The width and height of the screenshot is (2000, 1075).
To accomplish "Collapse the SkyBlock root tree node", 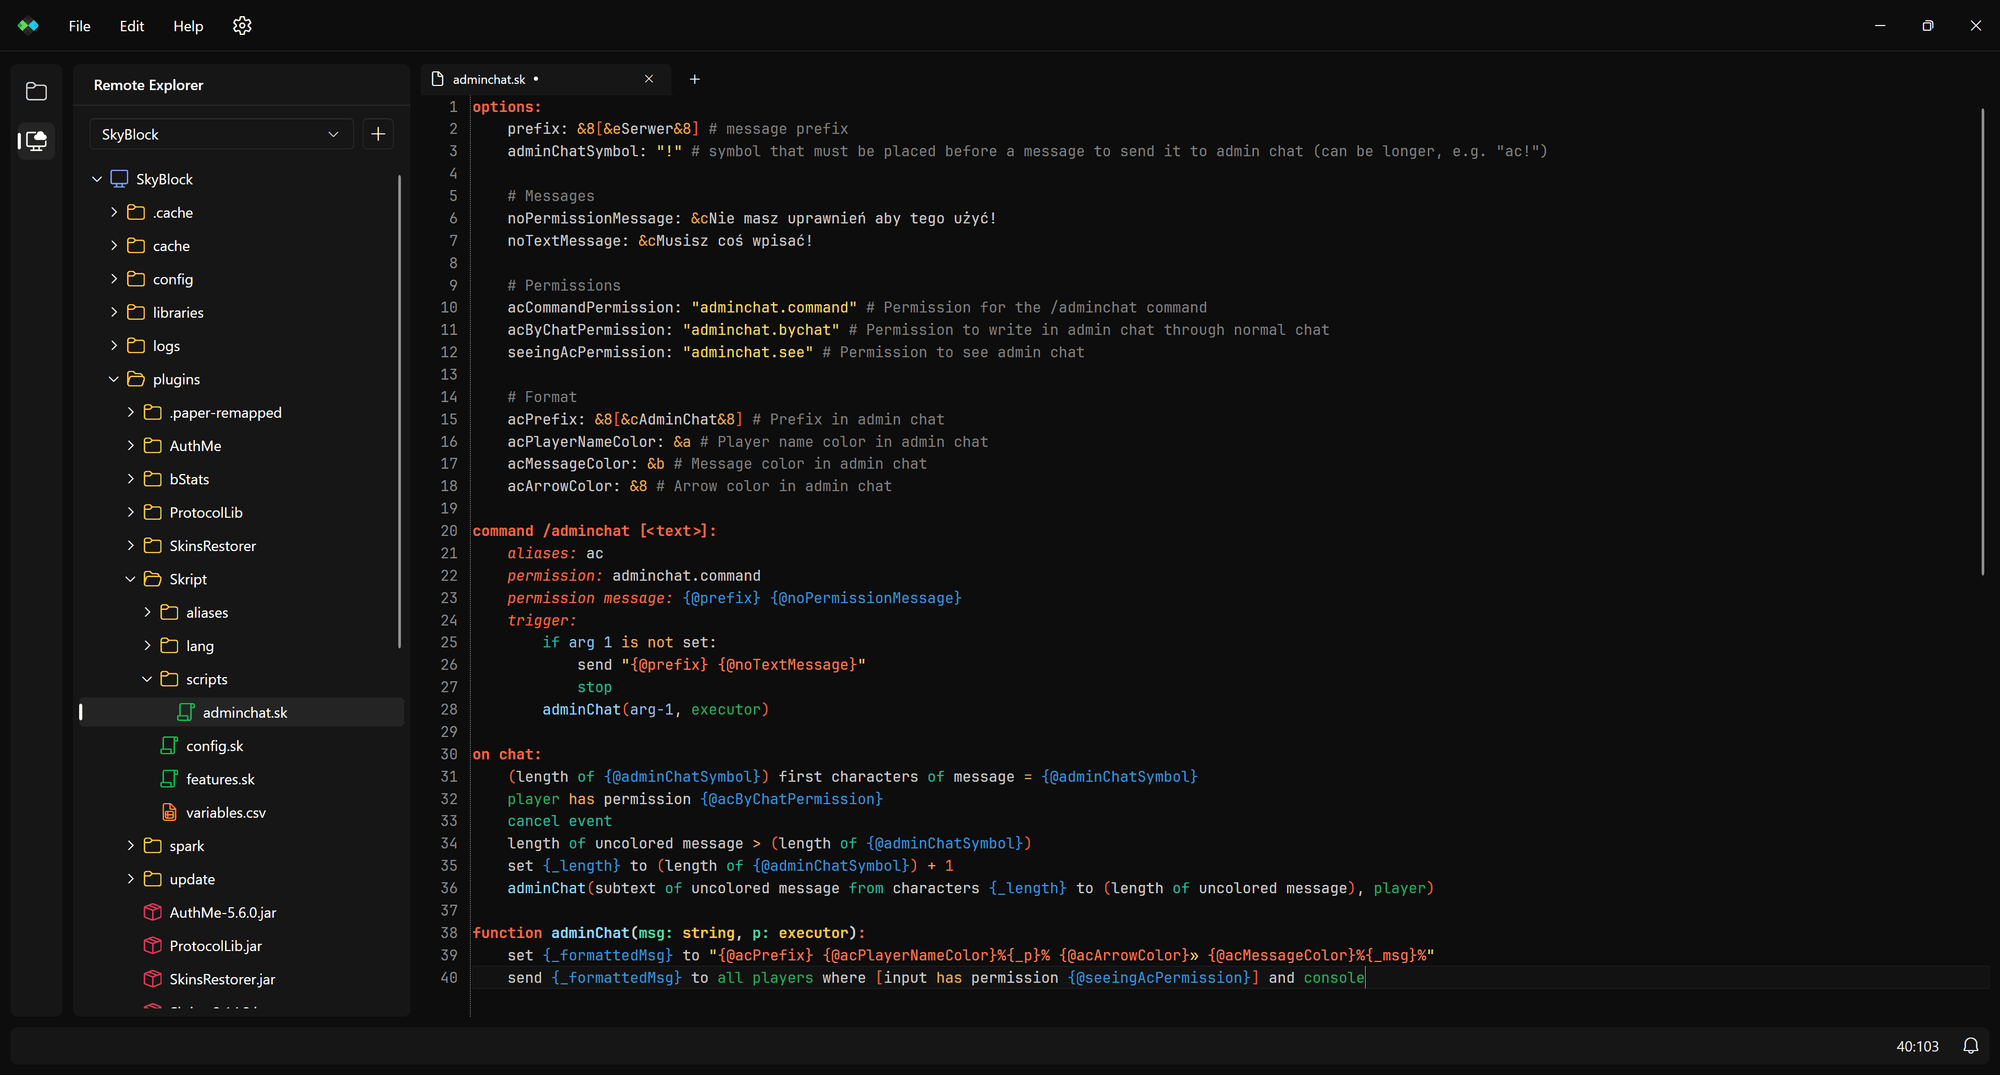I will [97, 179].
